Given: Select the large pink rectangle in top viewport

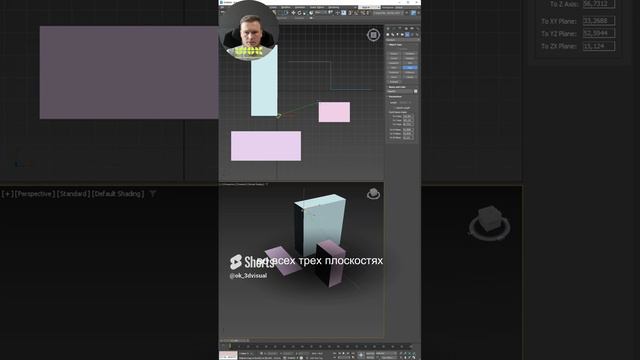Looking at the screenshot, I should pos(266,146).
